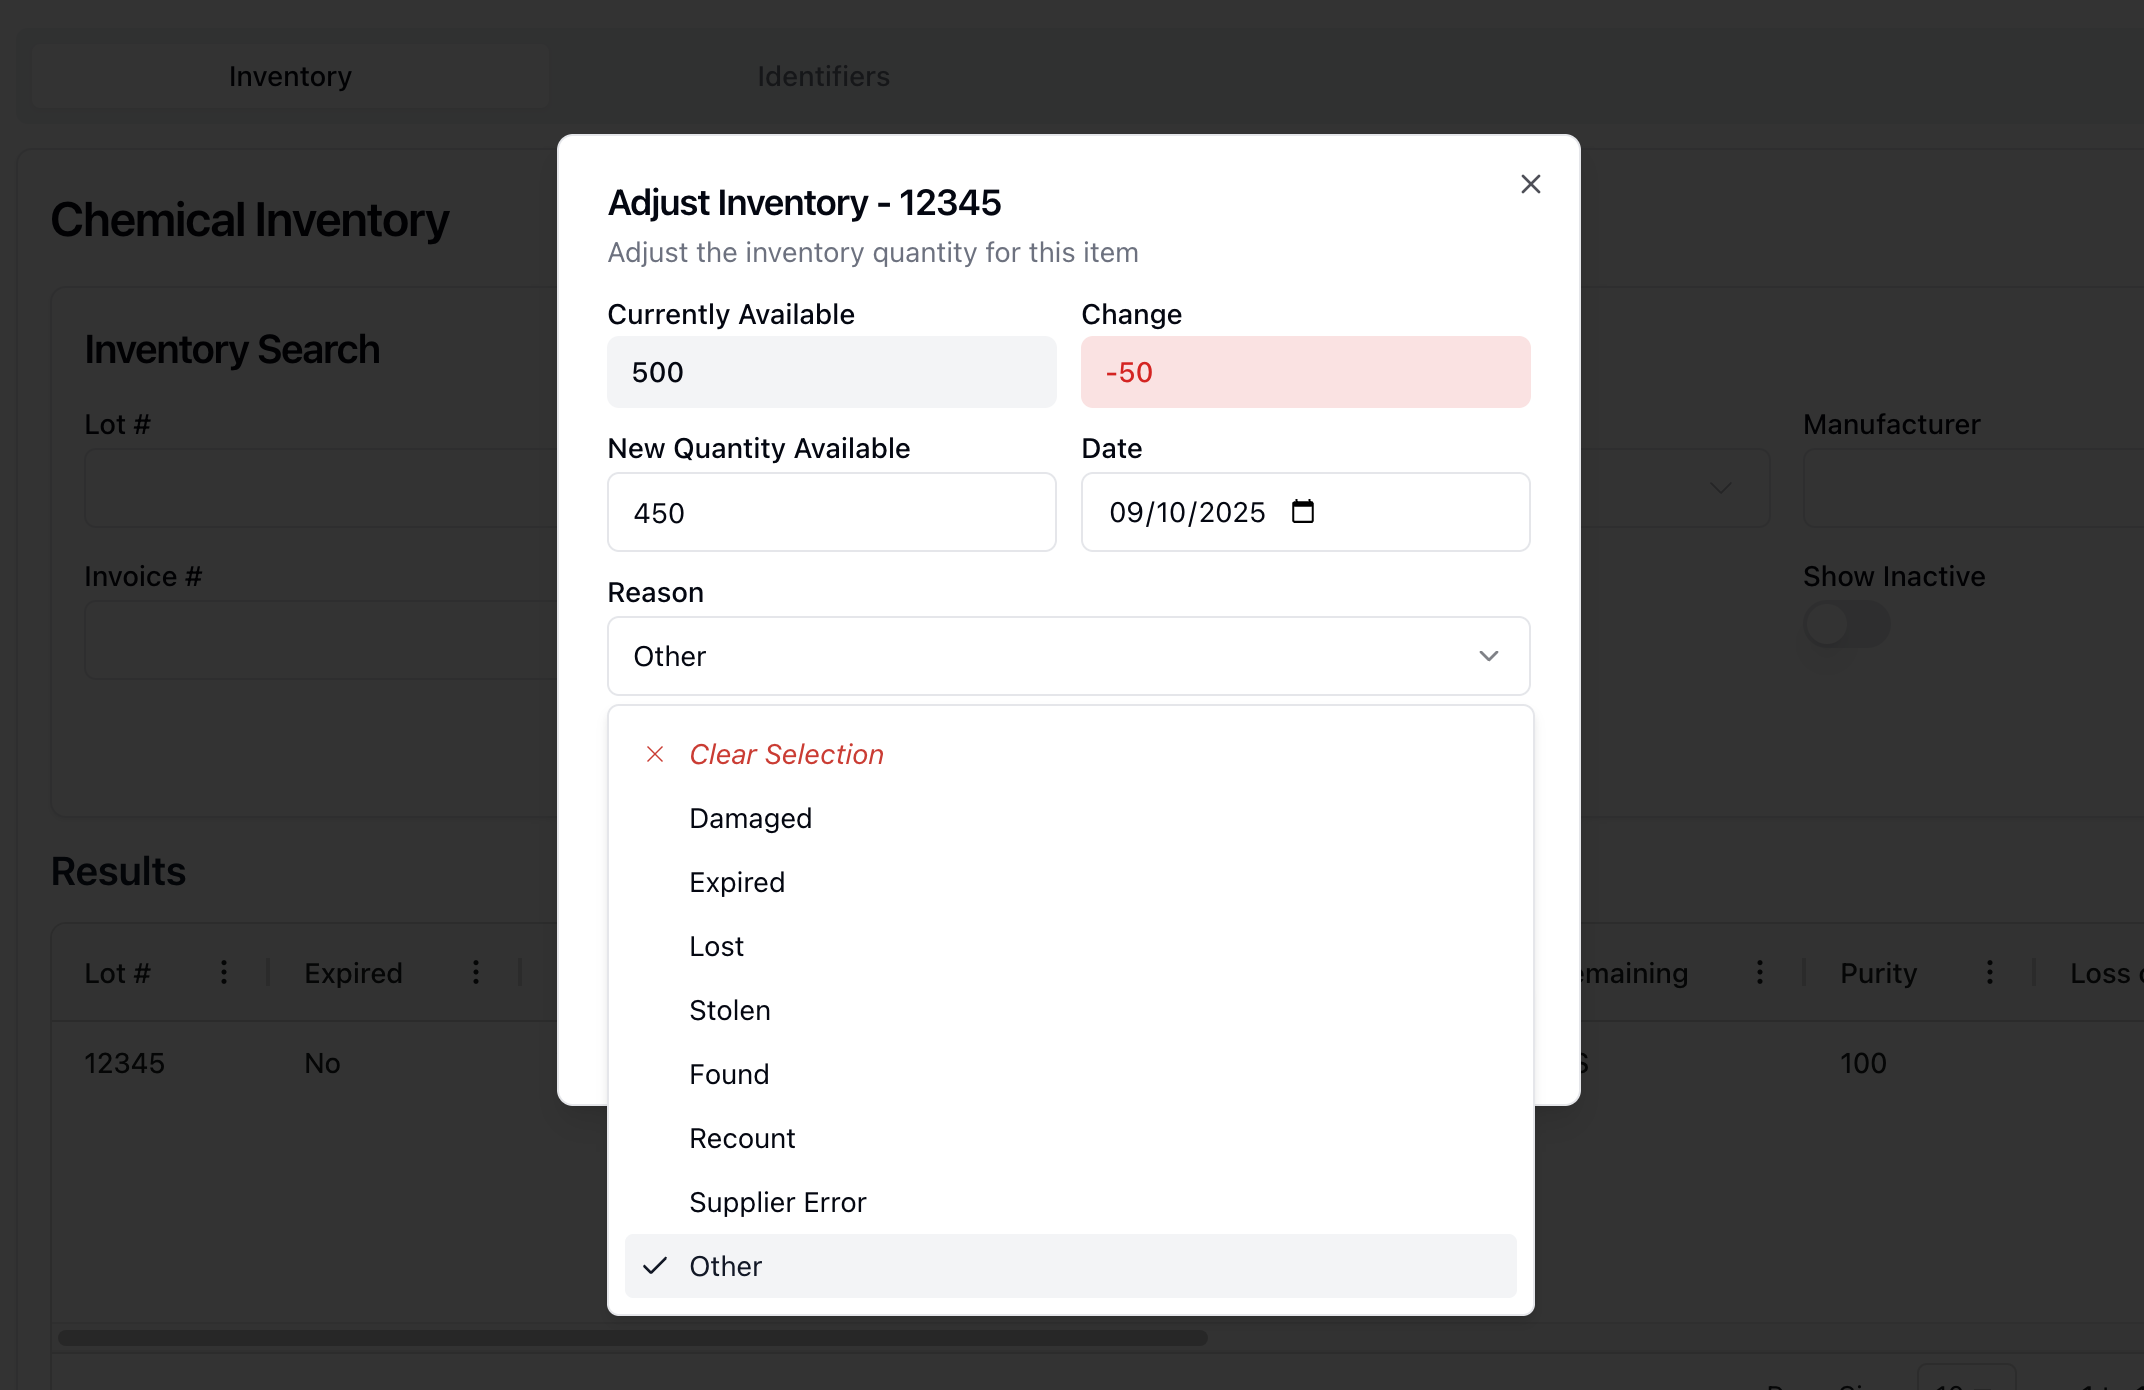Viewport: 2144px width, 1390px height.
Task: Edit the New Quantity Available field
Action: click(x=831, y=512)
